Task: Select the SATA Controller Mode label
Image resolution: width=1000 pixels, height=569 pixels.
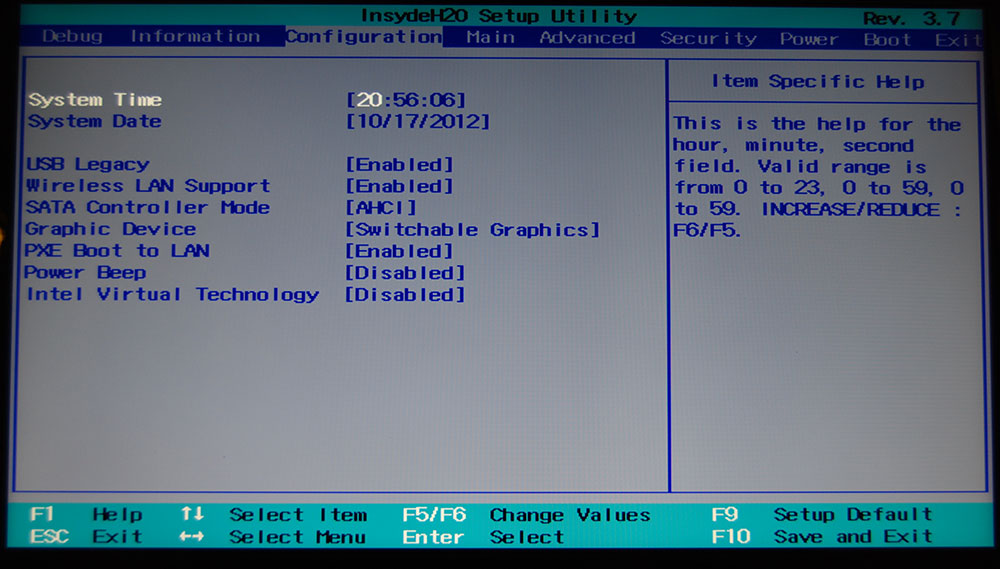Action: tap(147, 207)
